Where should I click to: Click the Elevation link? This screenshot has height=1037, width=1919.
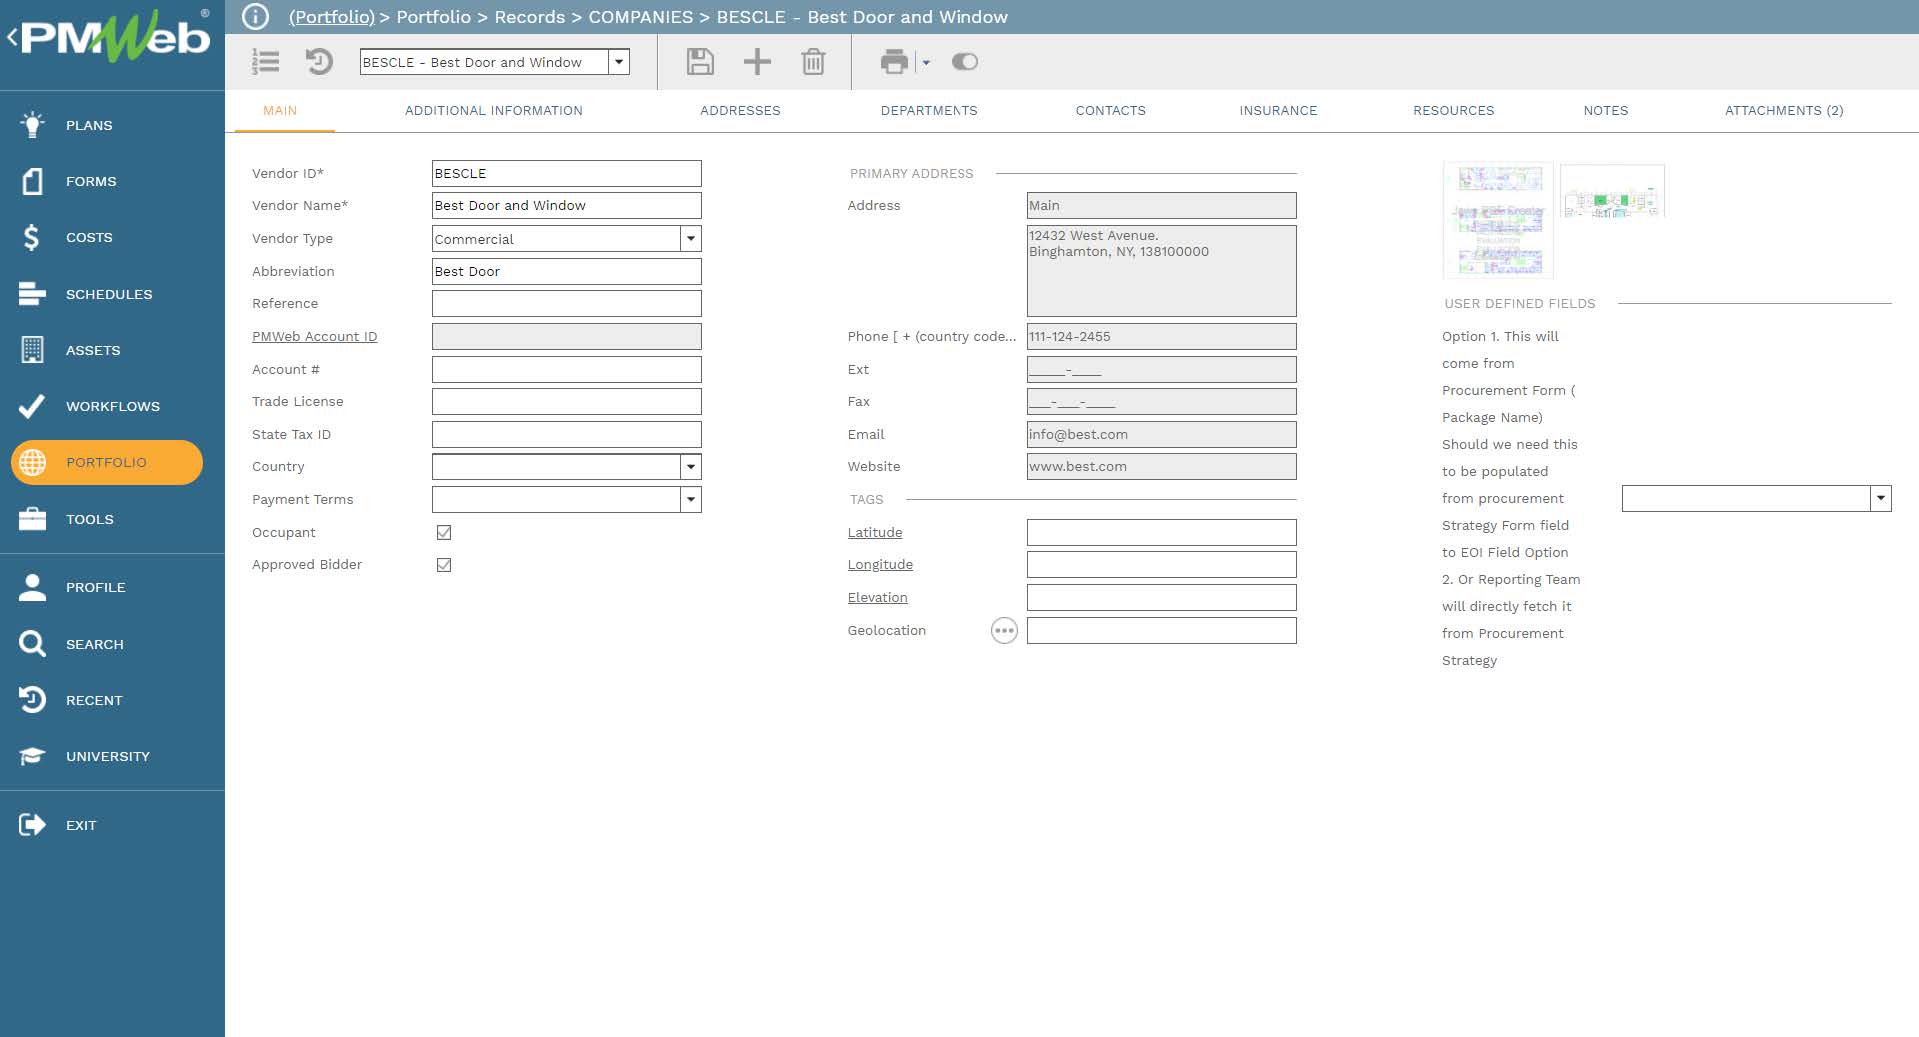[878, 598]
